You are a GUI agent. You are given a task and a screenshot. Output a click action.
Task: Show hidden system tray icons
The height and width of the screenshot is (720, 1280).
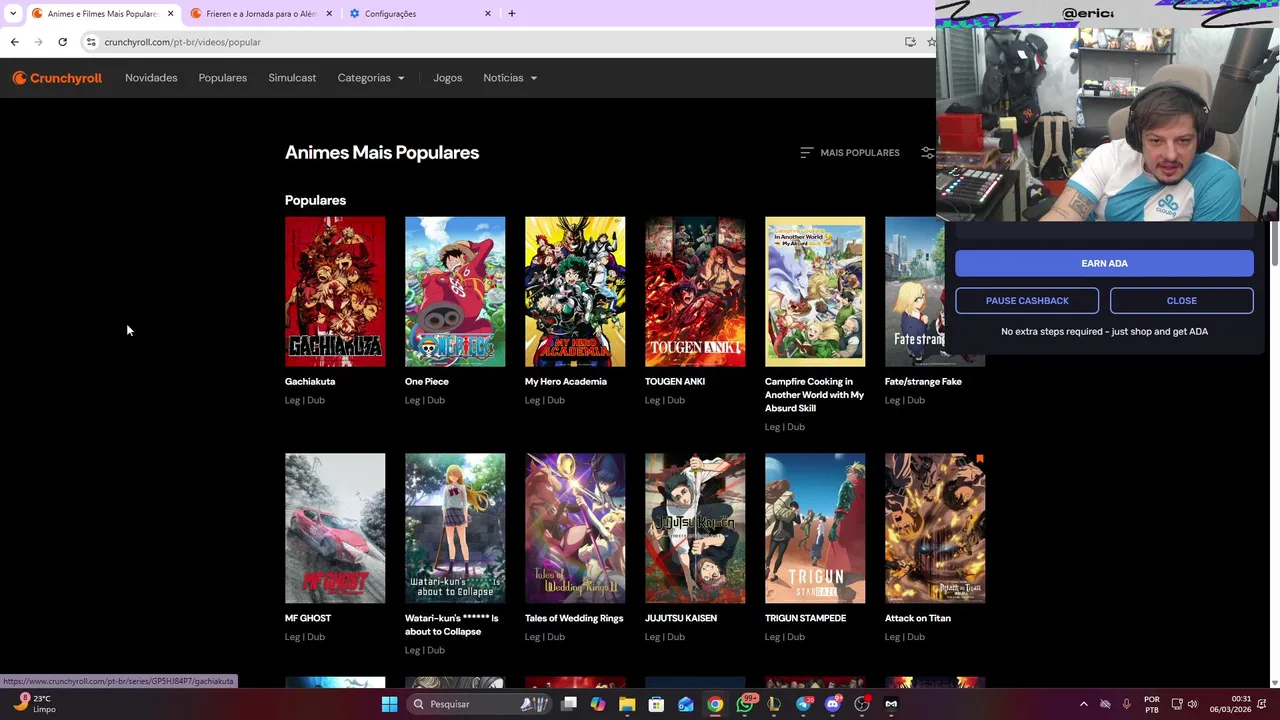1084,704
